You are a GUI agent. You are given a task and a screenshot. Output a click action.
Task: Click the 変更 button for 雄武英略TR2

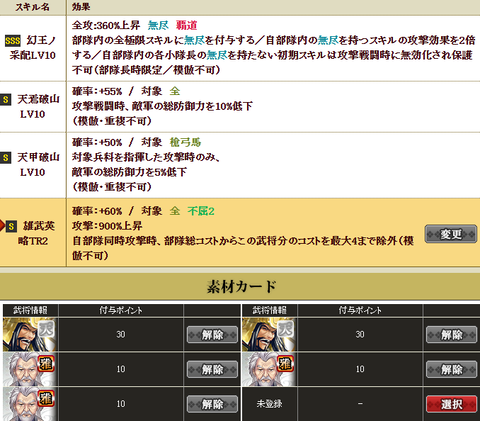pos(451,234)
